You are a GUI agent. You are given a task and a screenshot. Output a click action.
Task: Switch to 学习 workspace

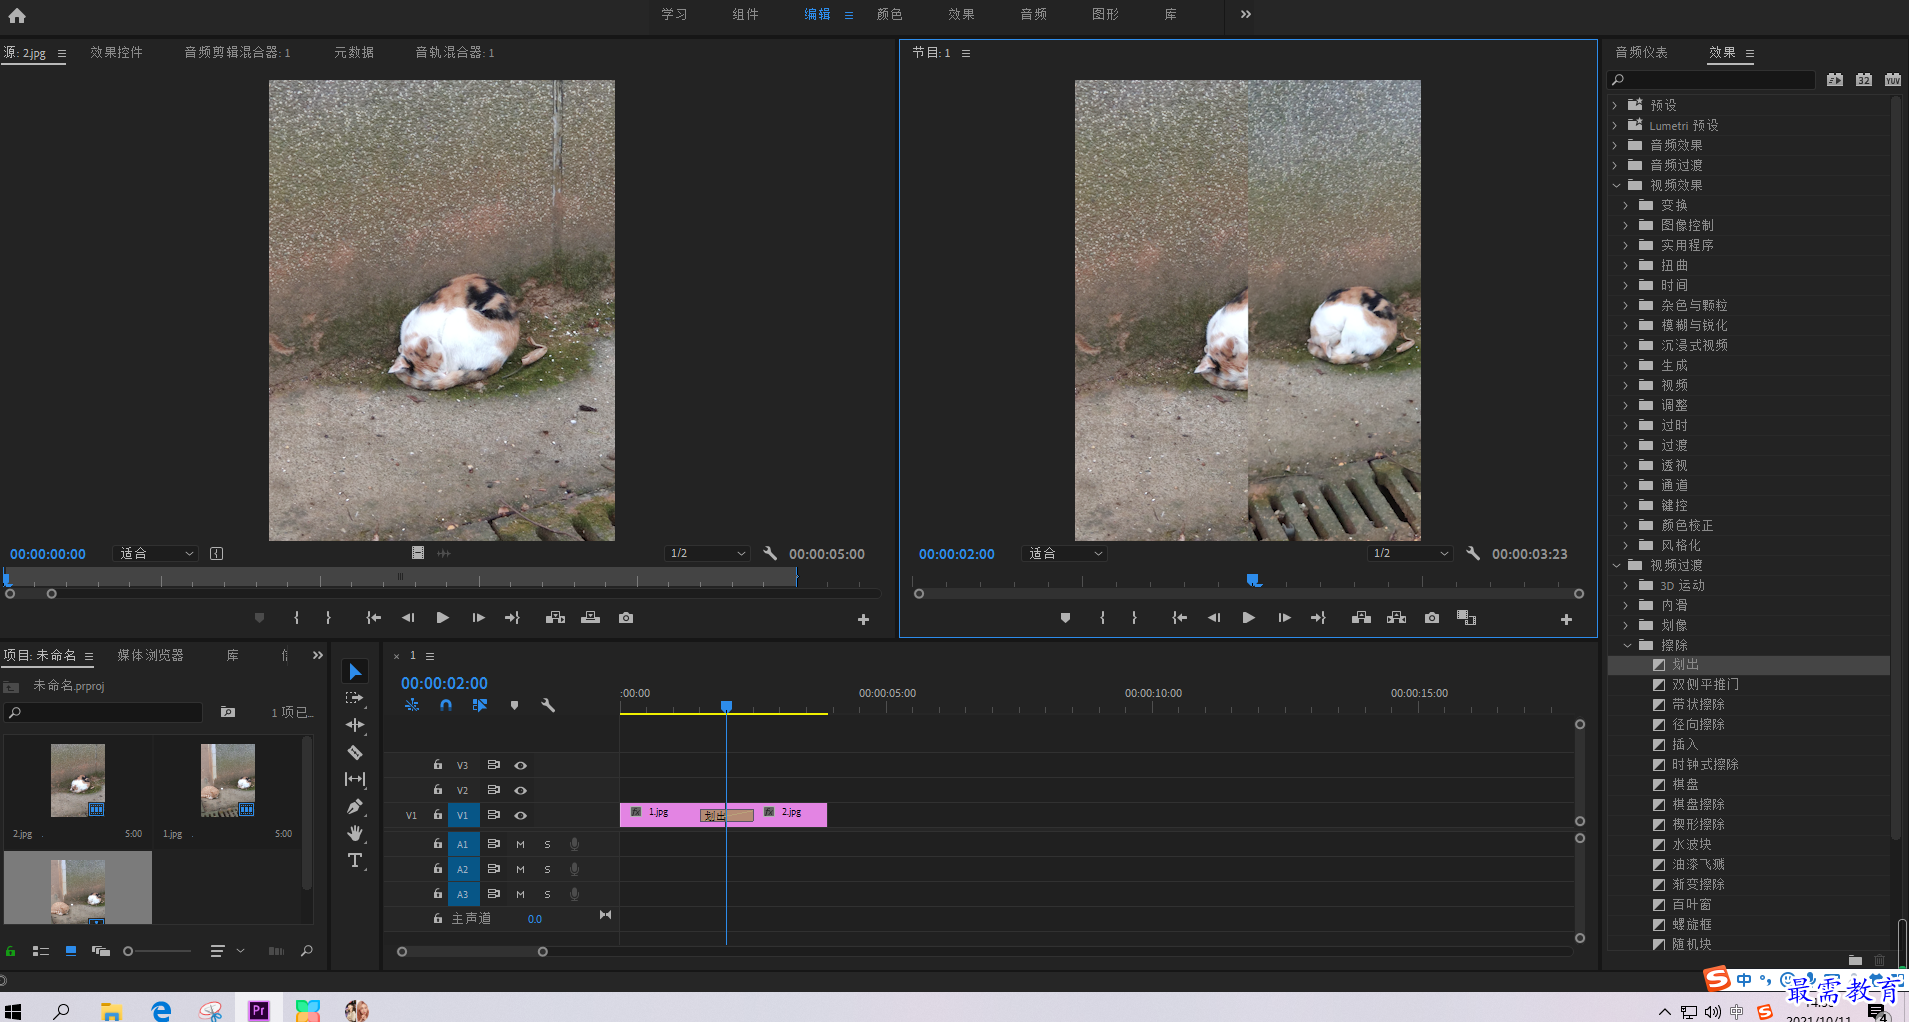pos(674,14)
